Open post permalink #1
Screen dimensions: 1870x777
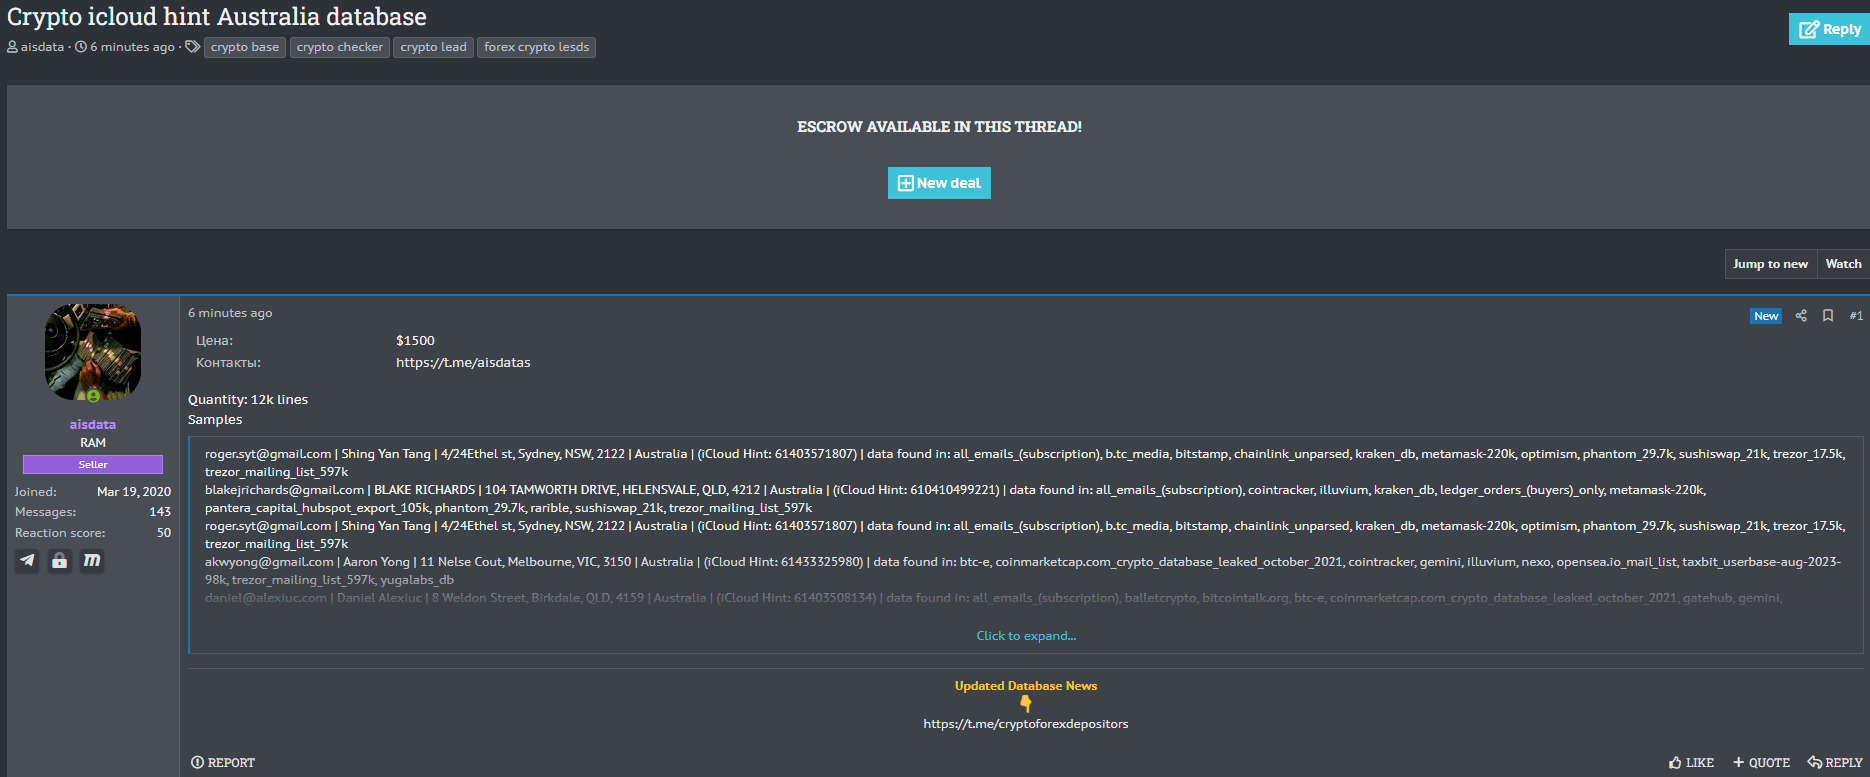pyautogui.click(x=1856, y=316)
